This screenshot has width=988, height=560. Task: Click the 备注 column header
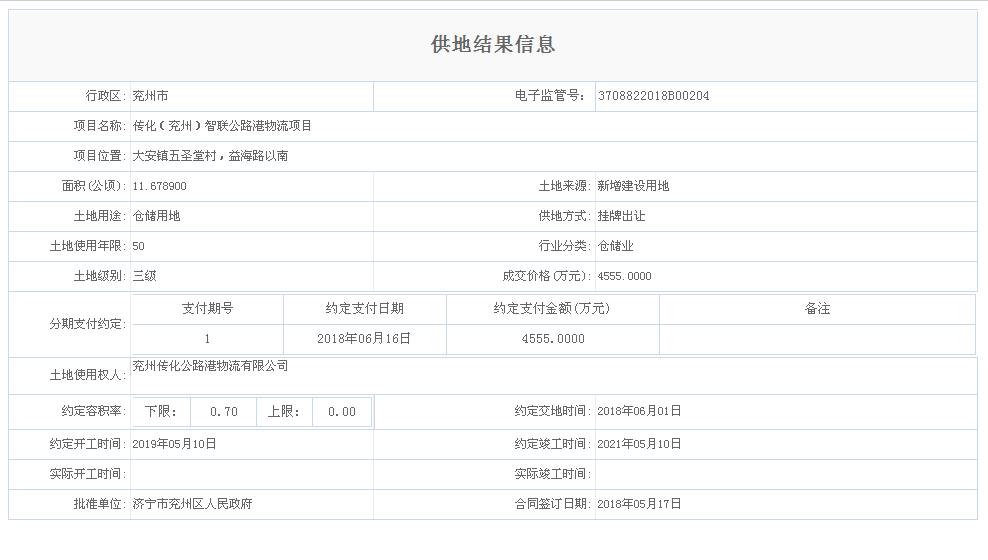(x=817, y=309)
